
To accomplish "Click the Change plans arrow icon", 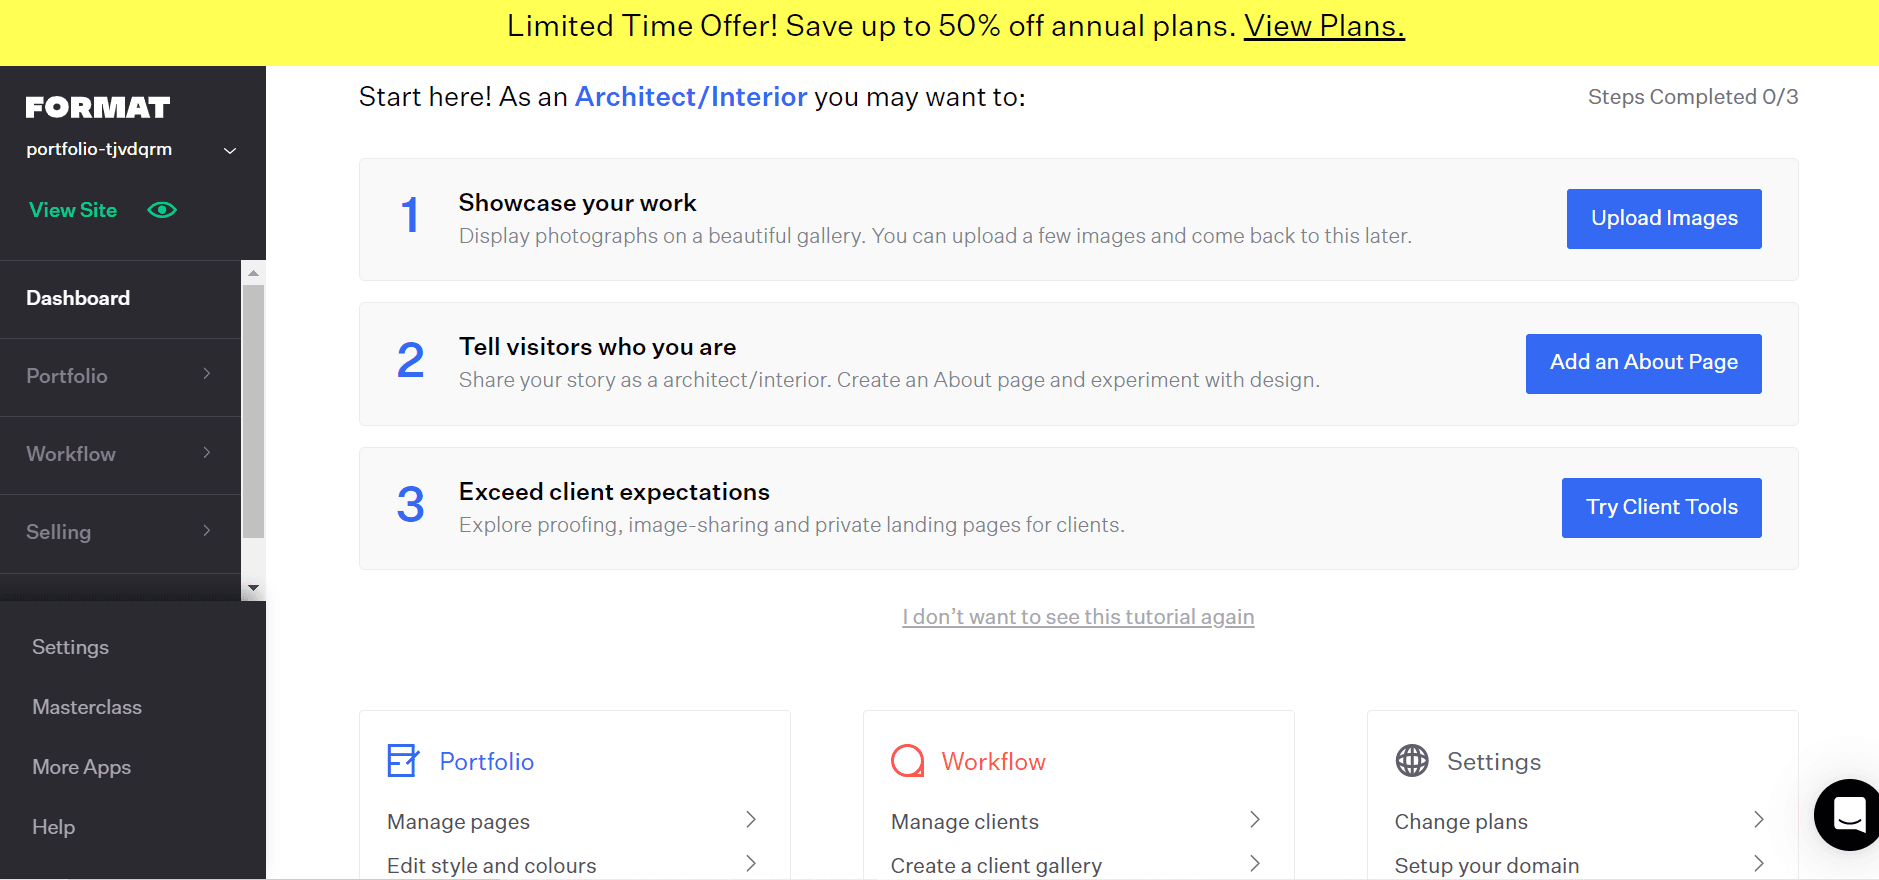I will pyautogui.click(x=1758, y=820).
